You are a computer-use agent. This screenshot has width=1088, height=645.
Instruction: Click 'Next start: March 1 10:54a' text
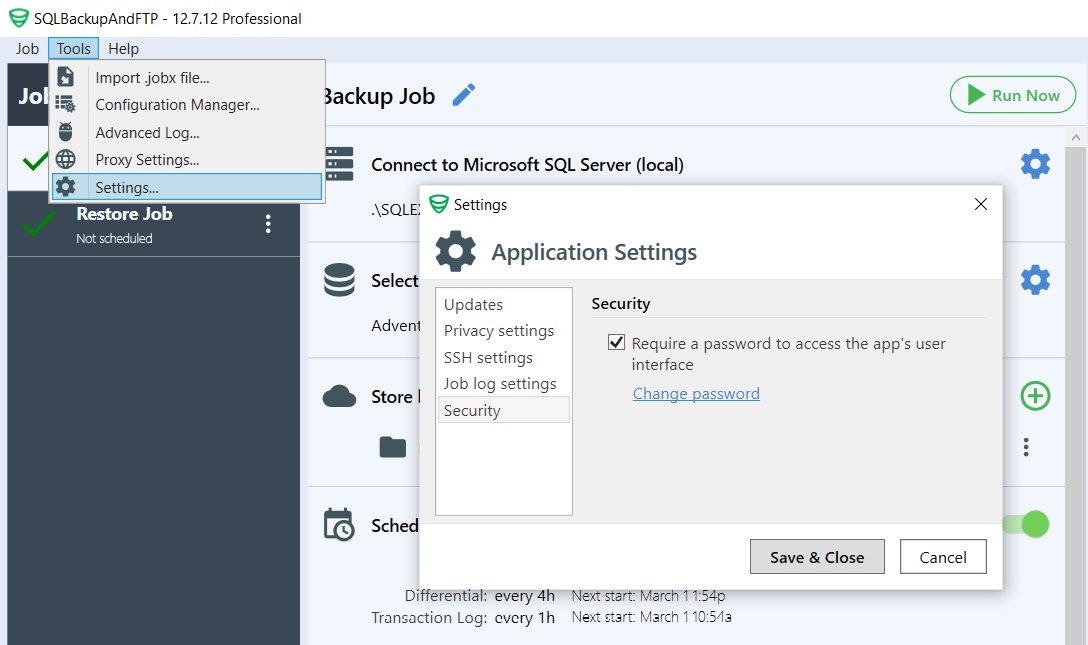652,617
